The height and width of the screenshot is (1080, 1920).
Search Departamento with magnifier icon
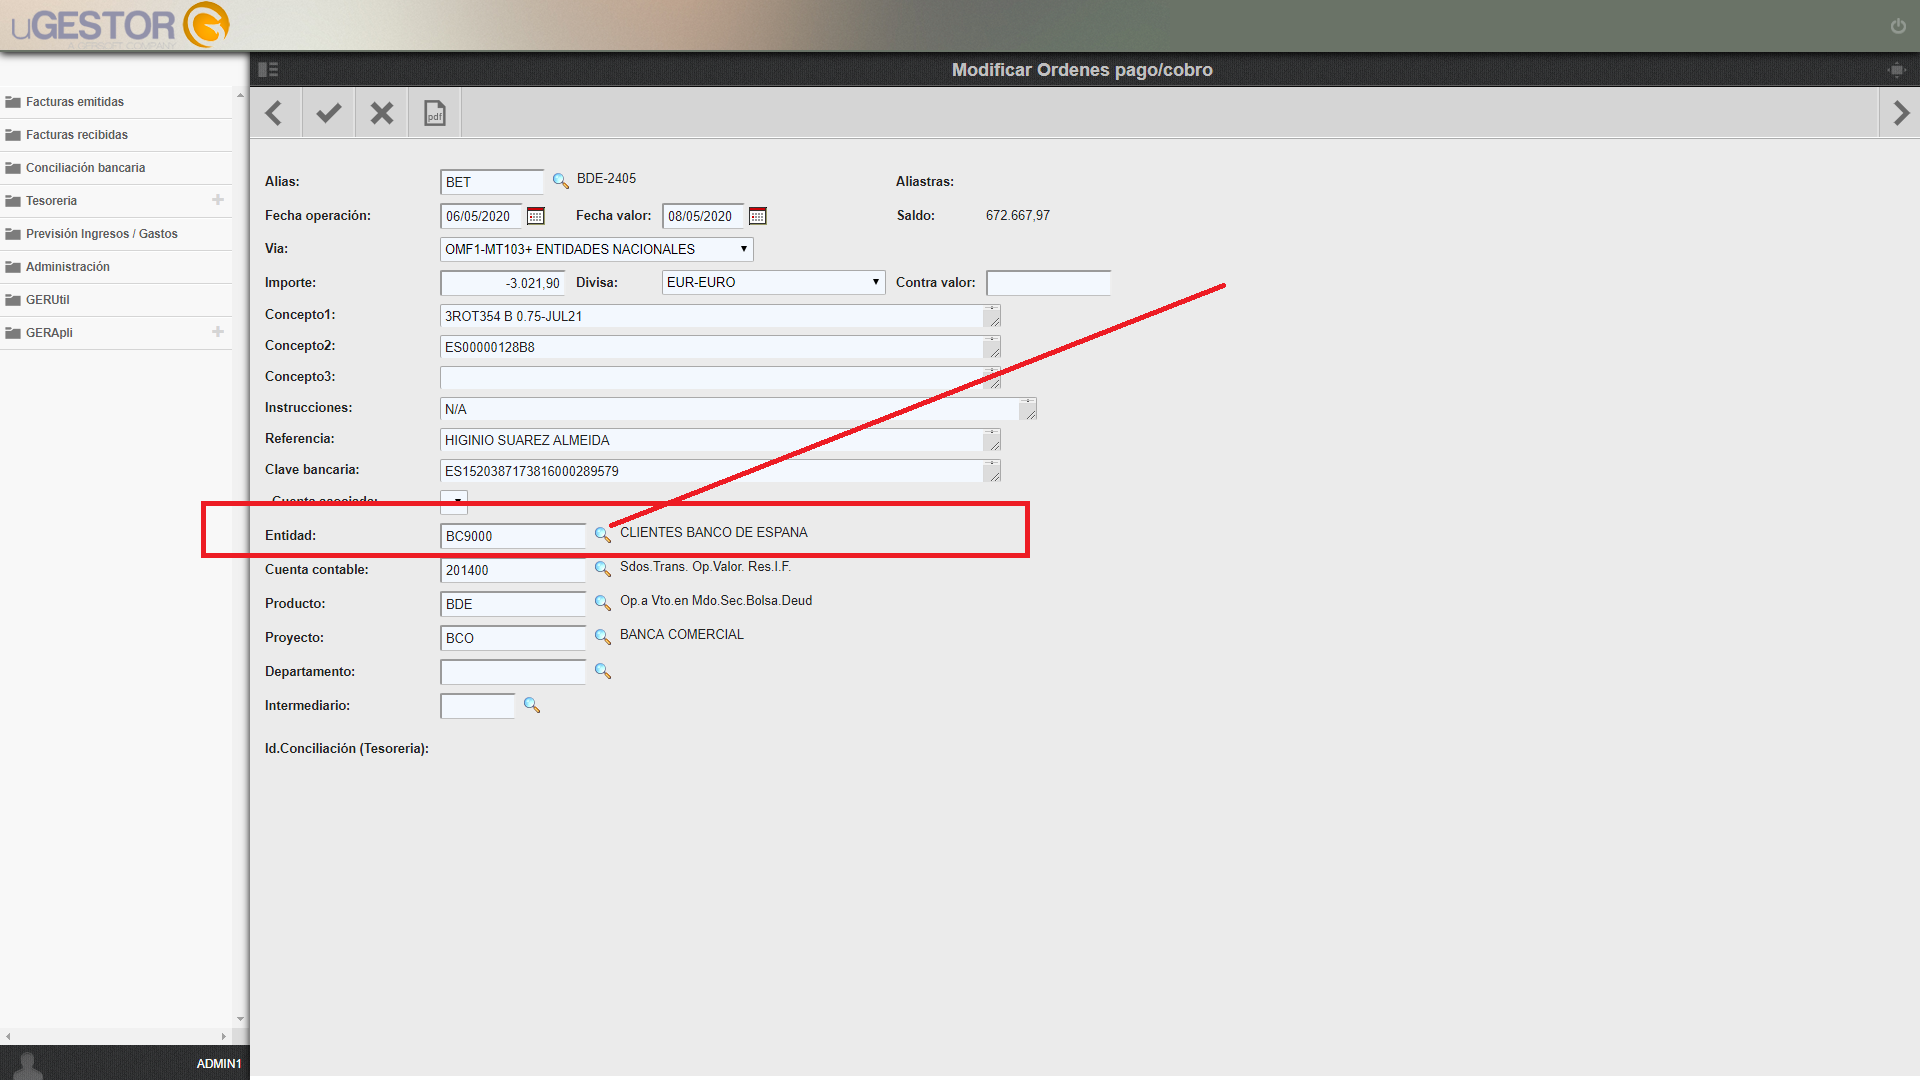602,671
